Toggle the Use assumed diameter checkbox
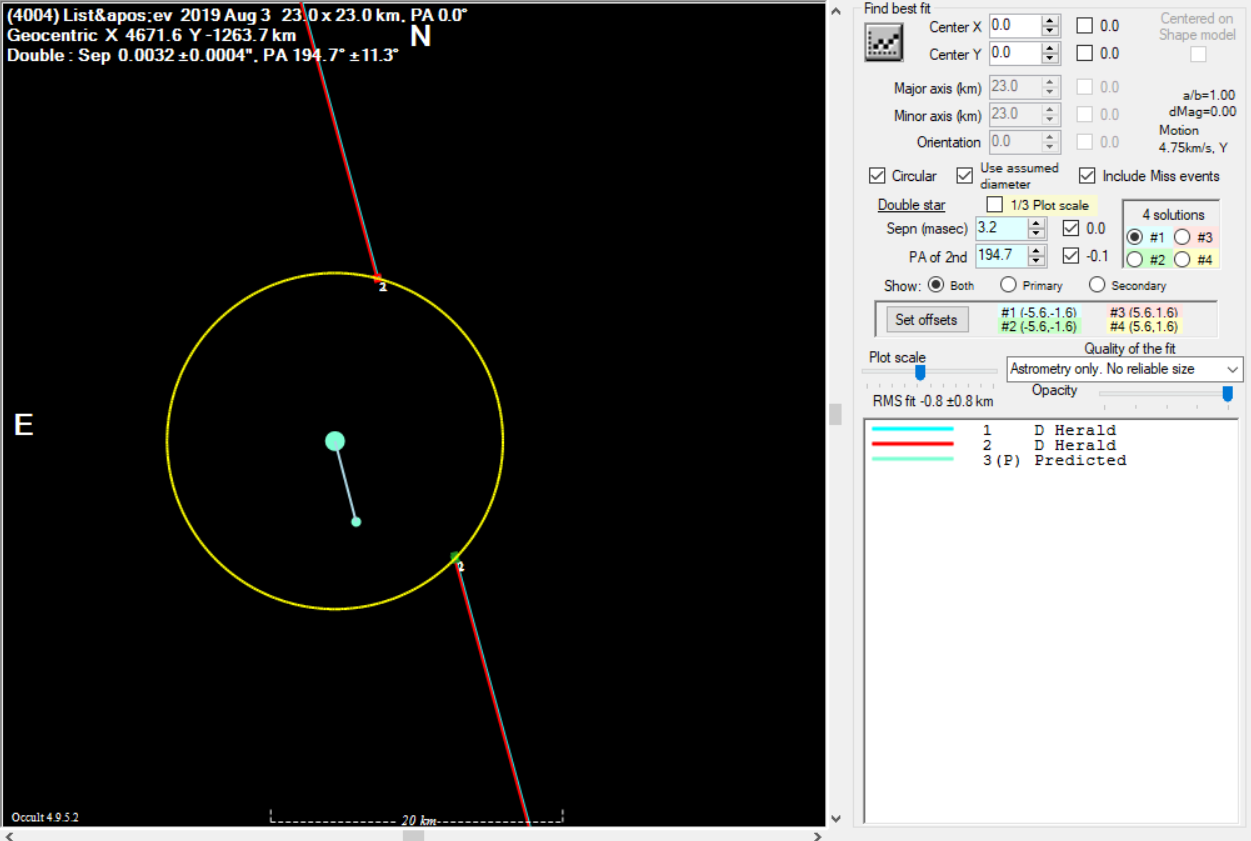Viewport: 1251px width, 841px height. (x=964, y=176)
